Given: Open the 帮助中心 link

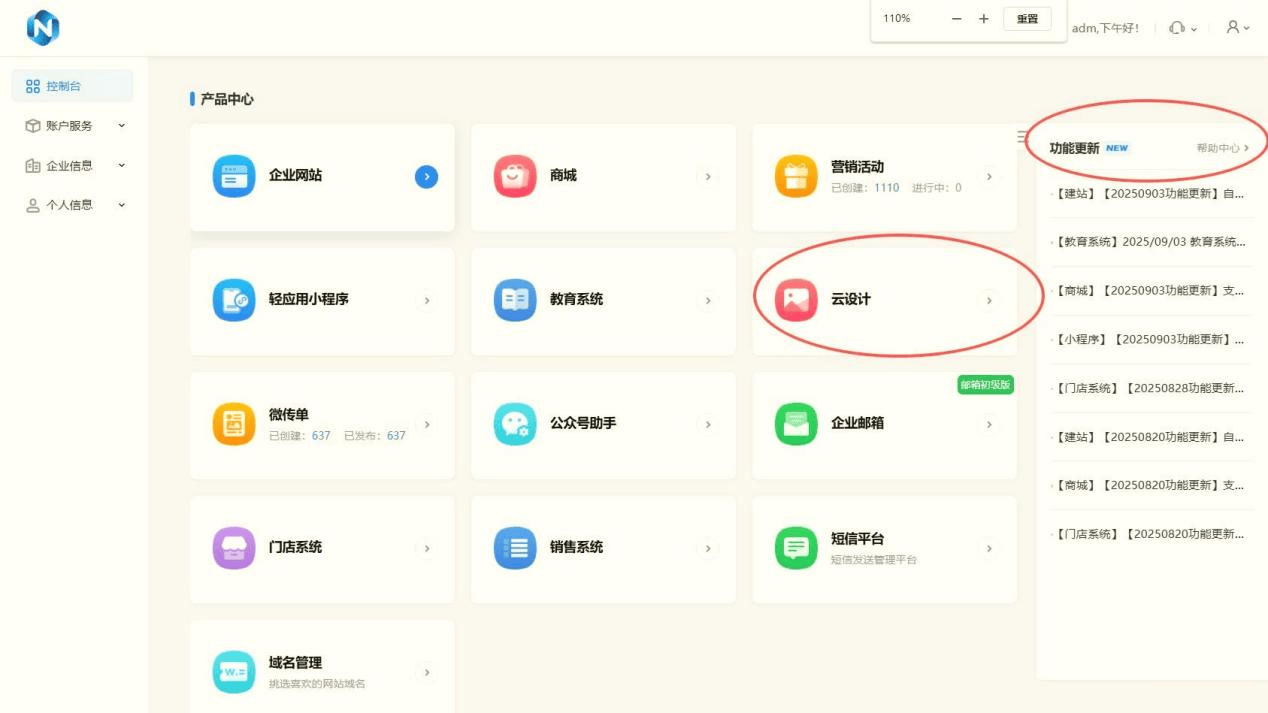Looking at the screenshot, I should pyautogui.click(x=1222, y=148).
